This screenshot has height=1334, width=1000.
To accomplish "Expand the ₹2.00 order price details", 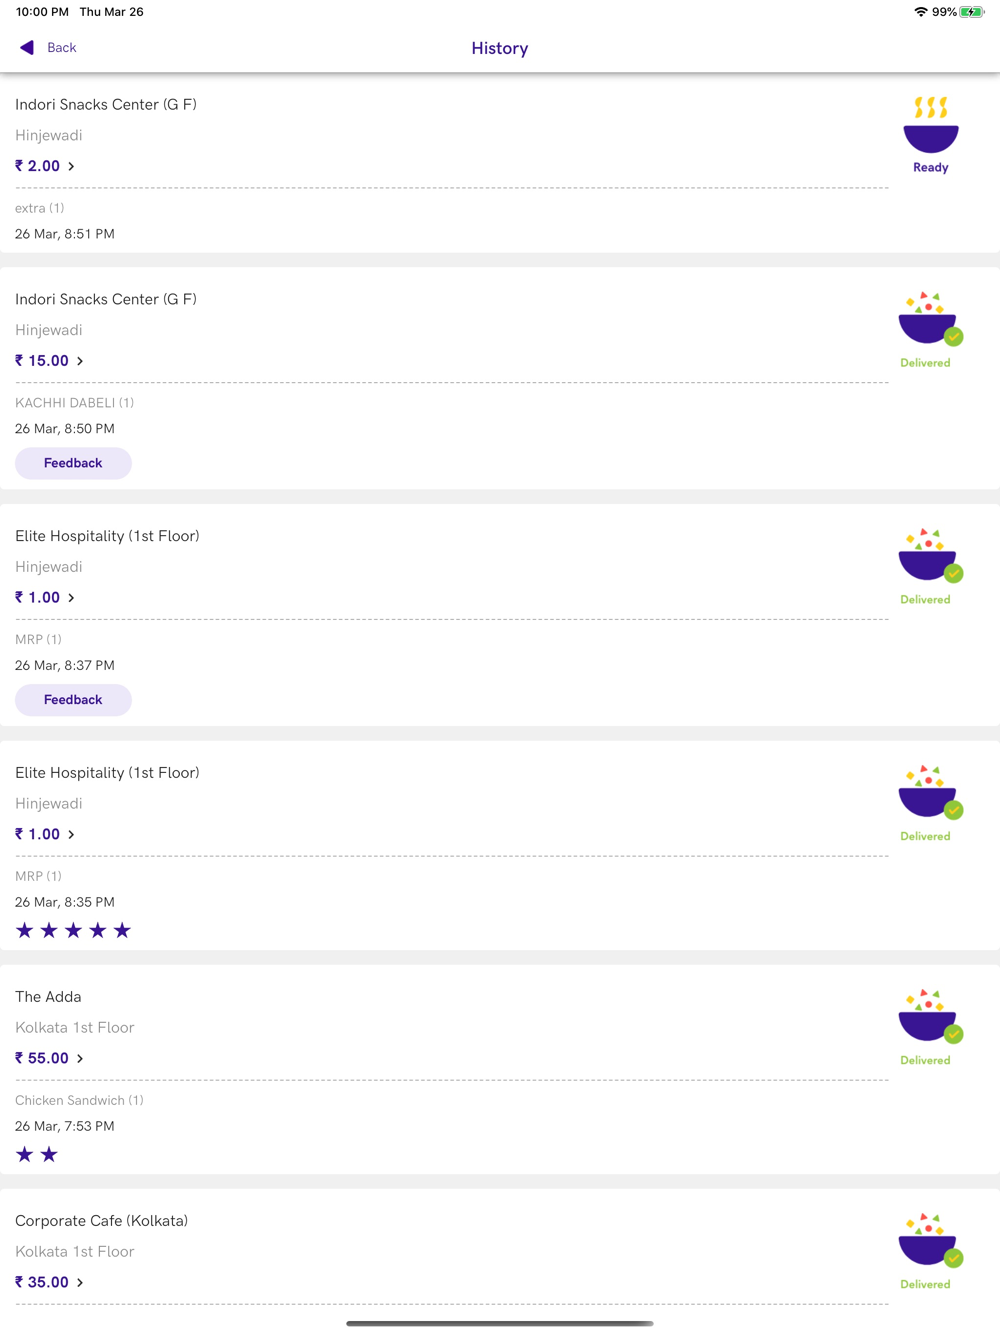I will click(45, 166).
